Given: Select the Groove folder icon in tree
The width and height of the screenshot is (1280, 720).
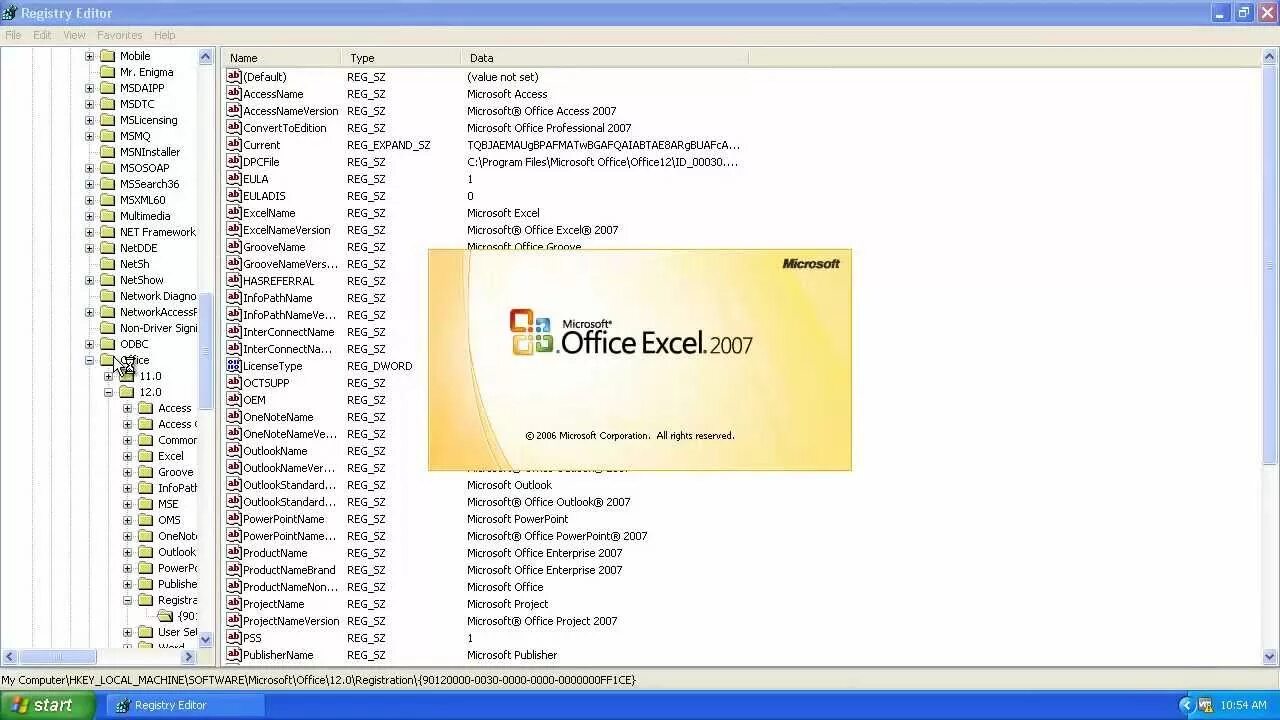Looking at the screenshot, I should click(x=145, y=472).
